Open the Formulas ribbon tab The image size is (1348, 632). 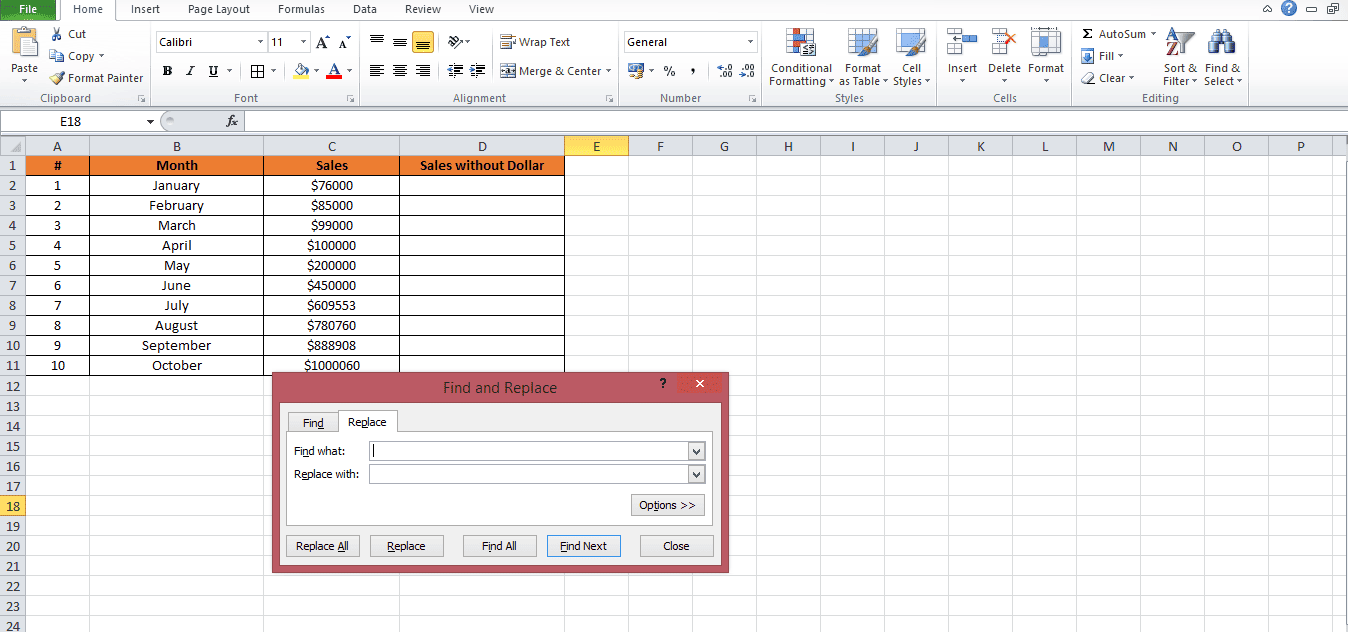tap(301, 9)
